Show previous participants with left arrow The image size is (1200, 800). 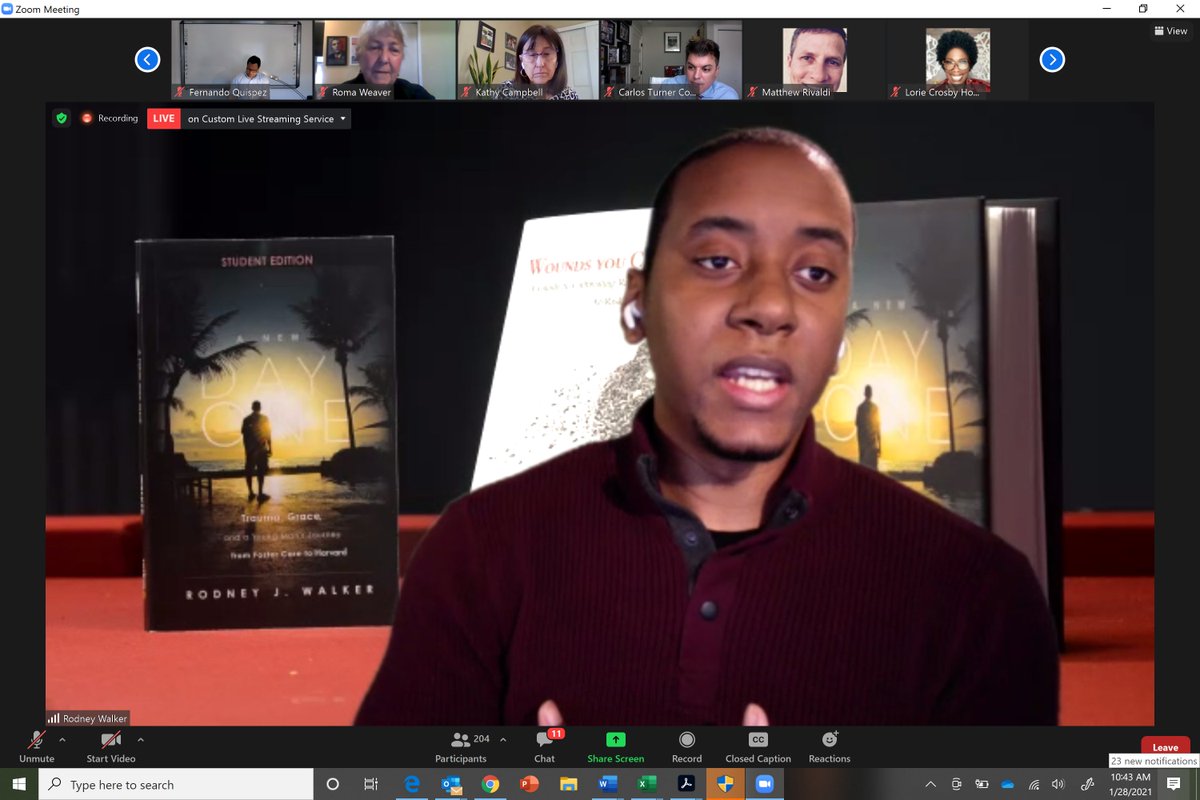147,60
